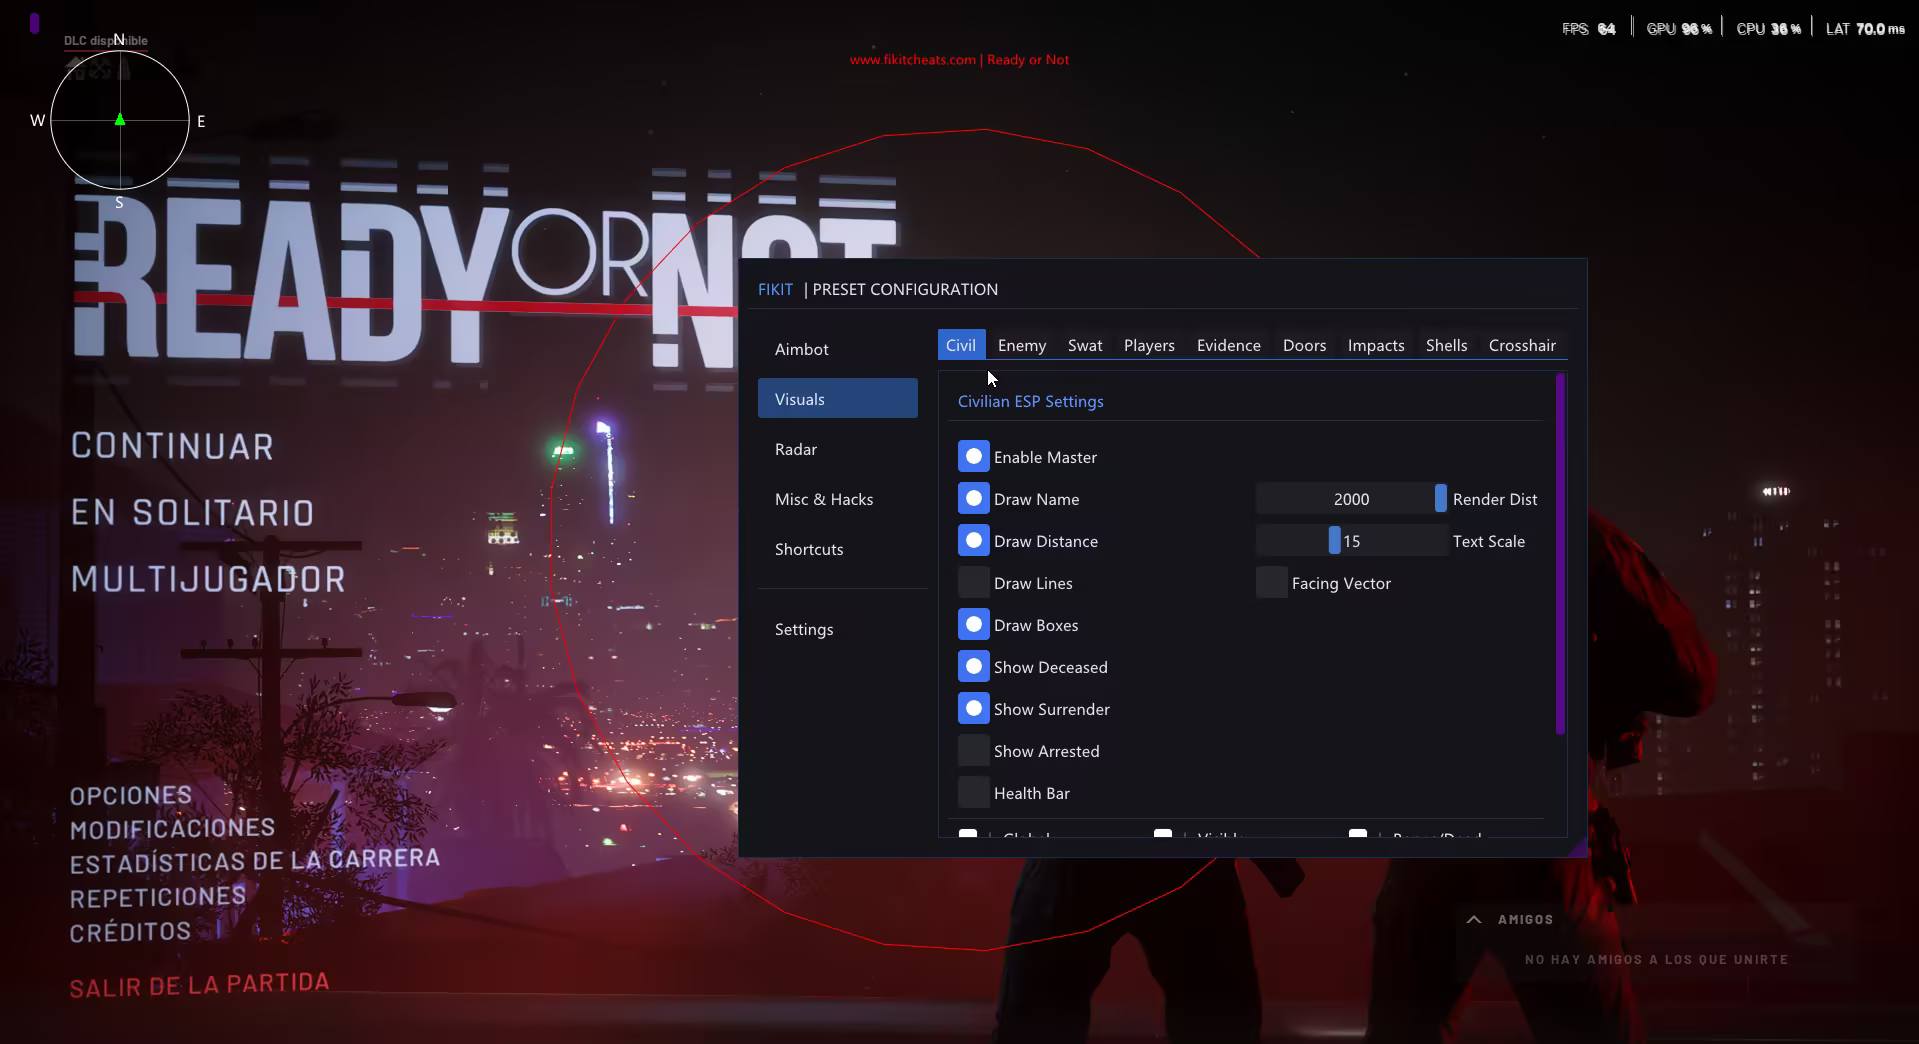This screenshot has width=1919, height=1044.
Task: Open the Crosshair tab
Action: (x=1521, y=345)
